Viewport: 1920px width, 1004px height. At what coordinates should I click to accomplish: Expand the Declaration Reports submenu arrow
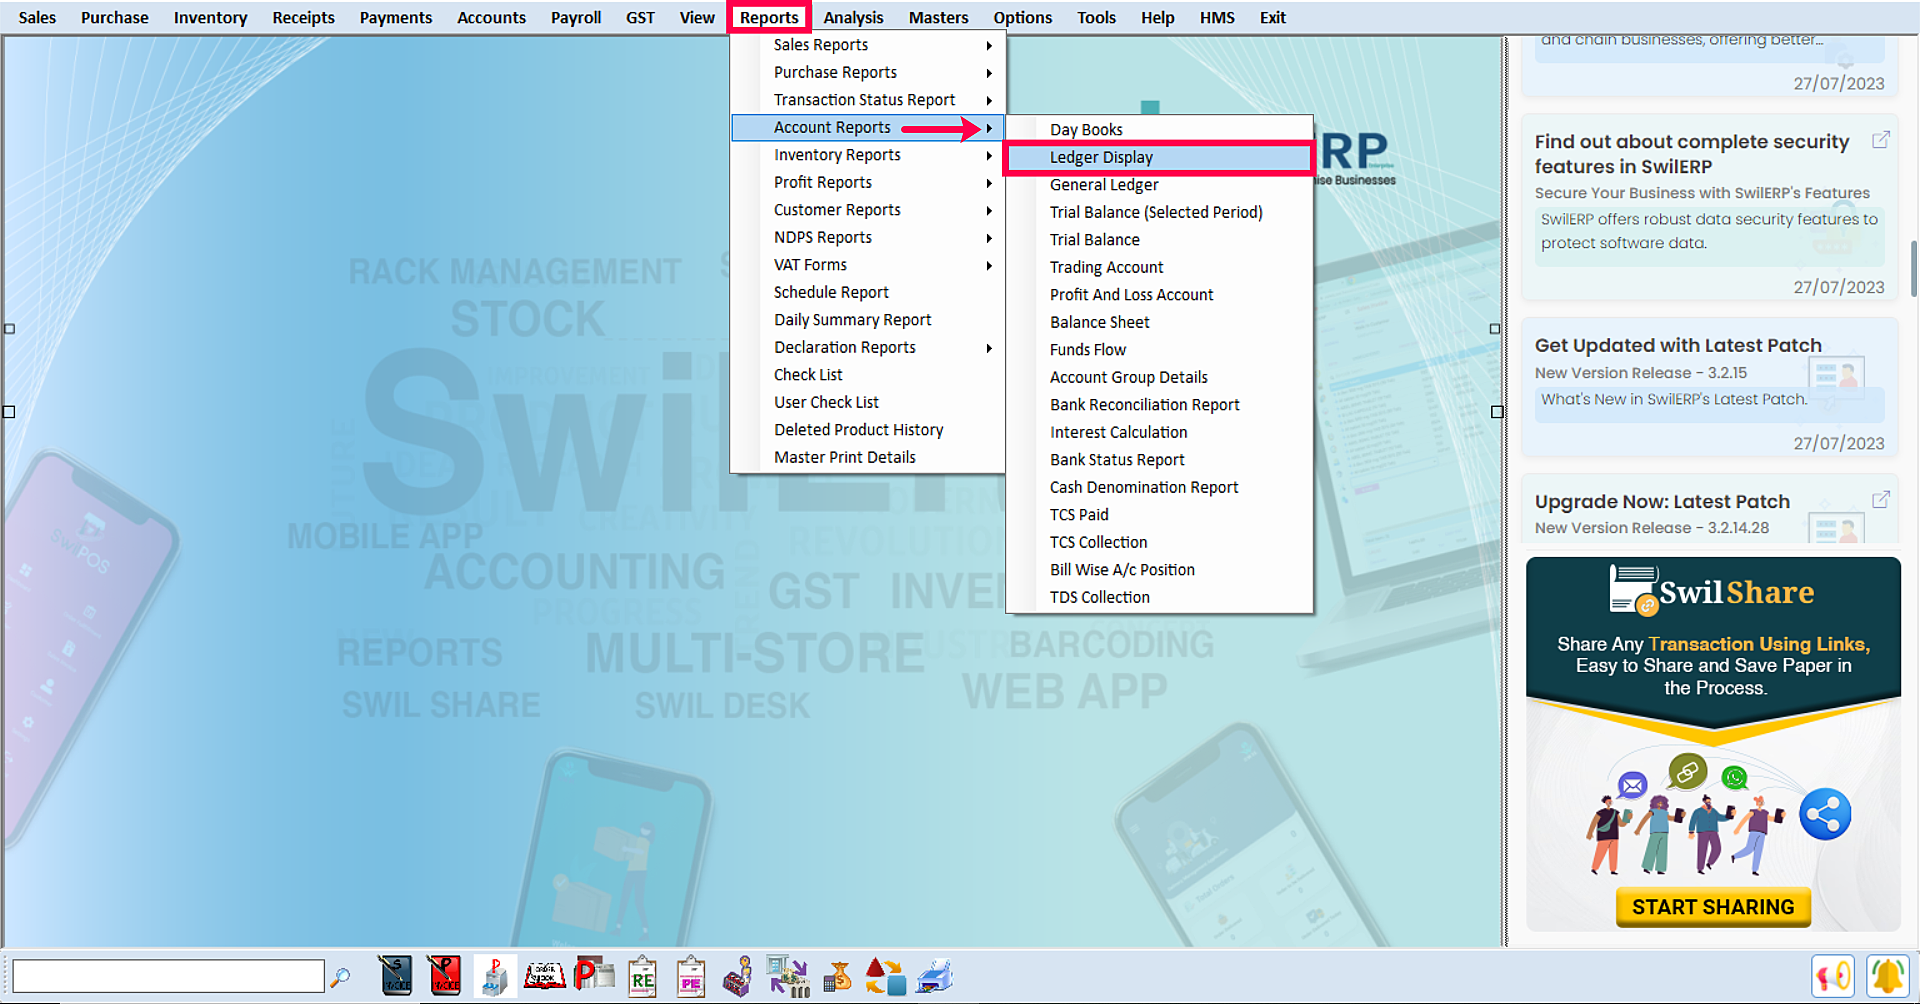coord(989,348)
